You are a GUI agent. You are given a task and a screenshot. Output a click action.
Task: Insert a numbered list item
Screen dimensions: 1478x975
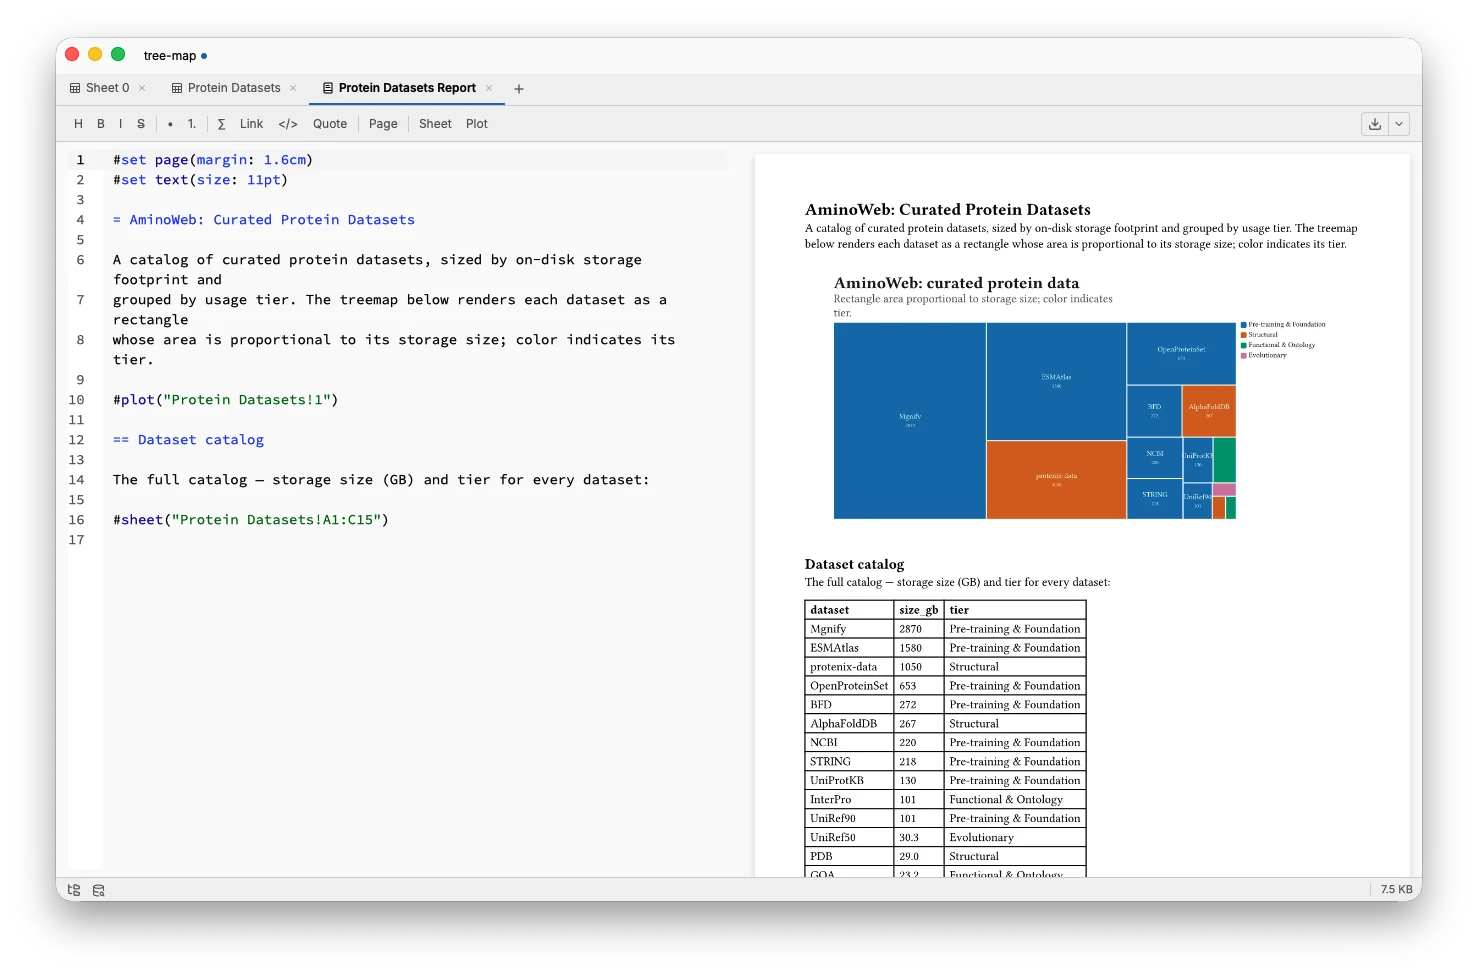pos(192,124)
